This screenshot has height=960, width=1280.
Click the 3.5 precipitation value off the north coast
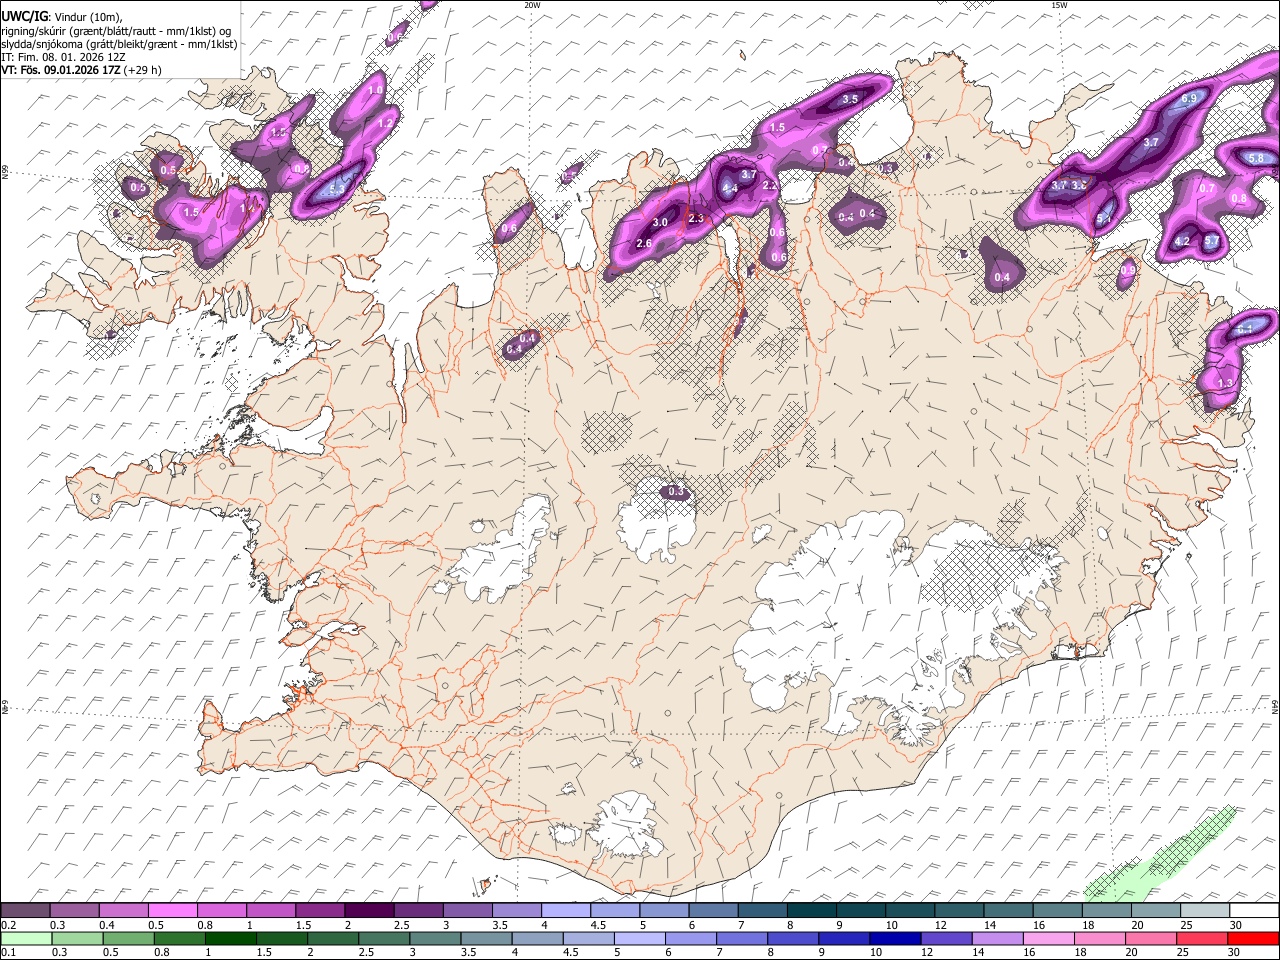[850, 99]
